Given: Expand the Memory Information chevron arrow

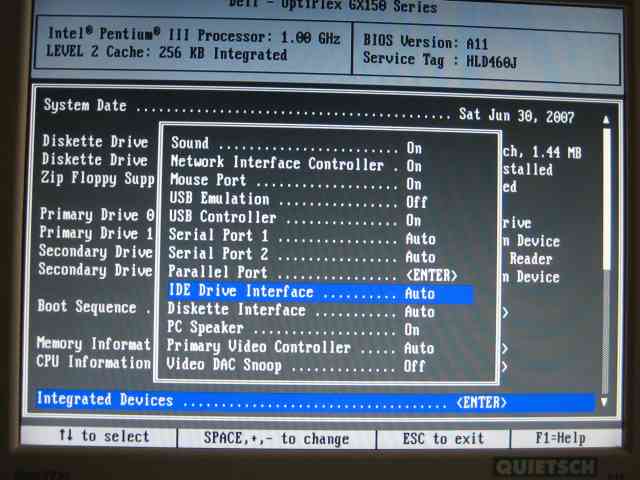Looking at the screenshot, I should click(505, 348).
